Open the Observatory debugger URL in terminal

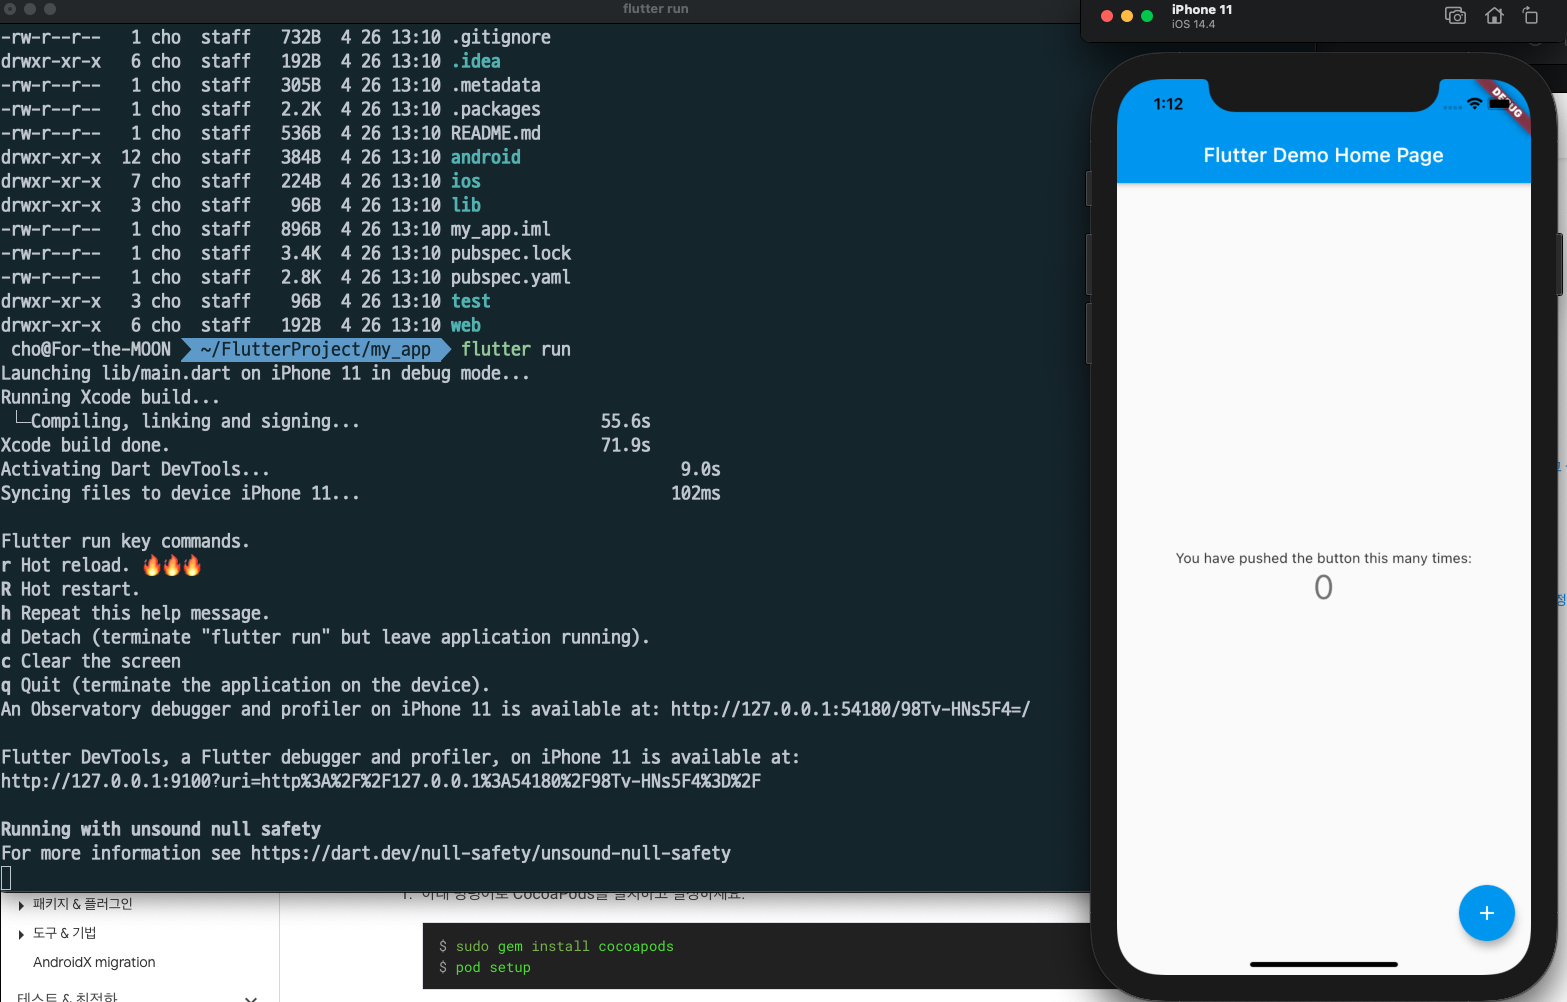tap(850, 709)
